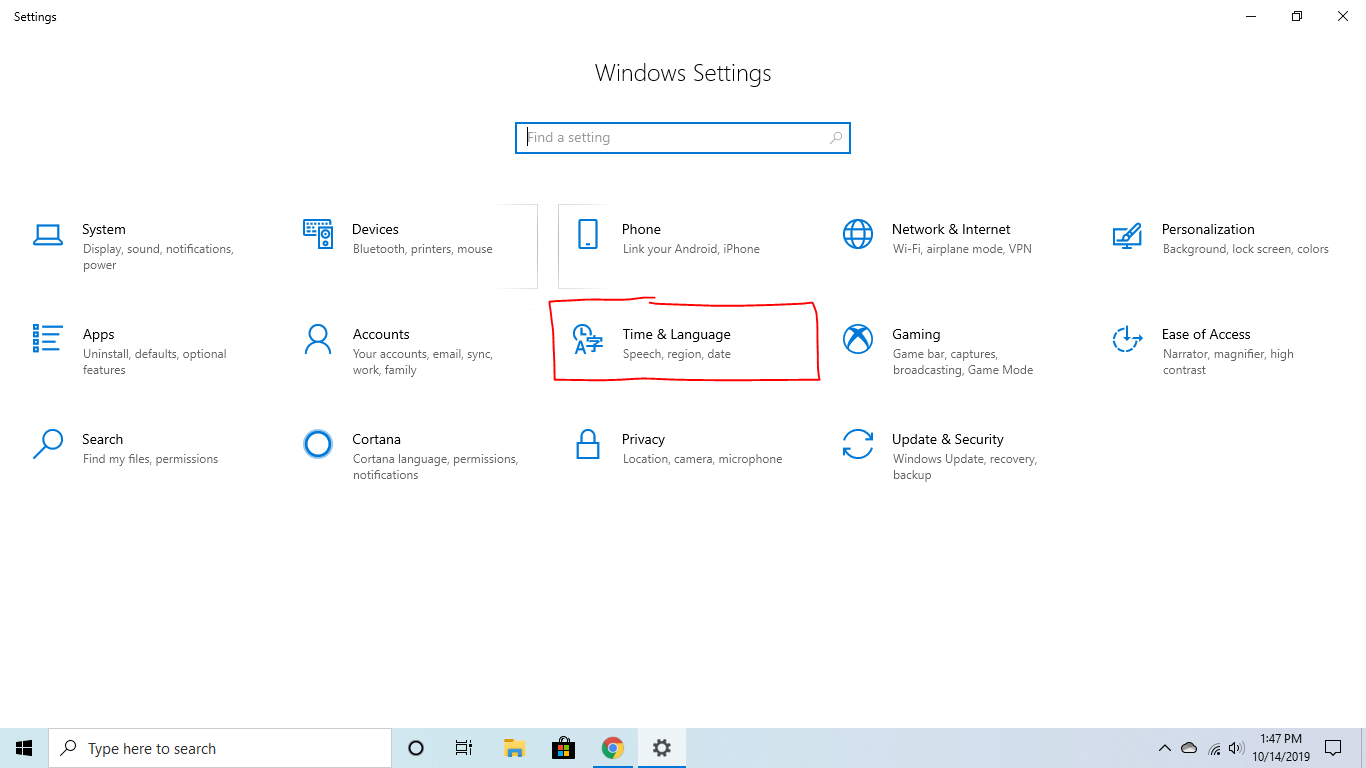The height and width of the screenshot is (768, 1366).
Task: Click the magnifier icon in Find a setting
Action: point(836,138)
